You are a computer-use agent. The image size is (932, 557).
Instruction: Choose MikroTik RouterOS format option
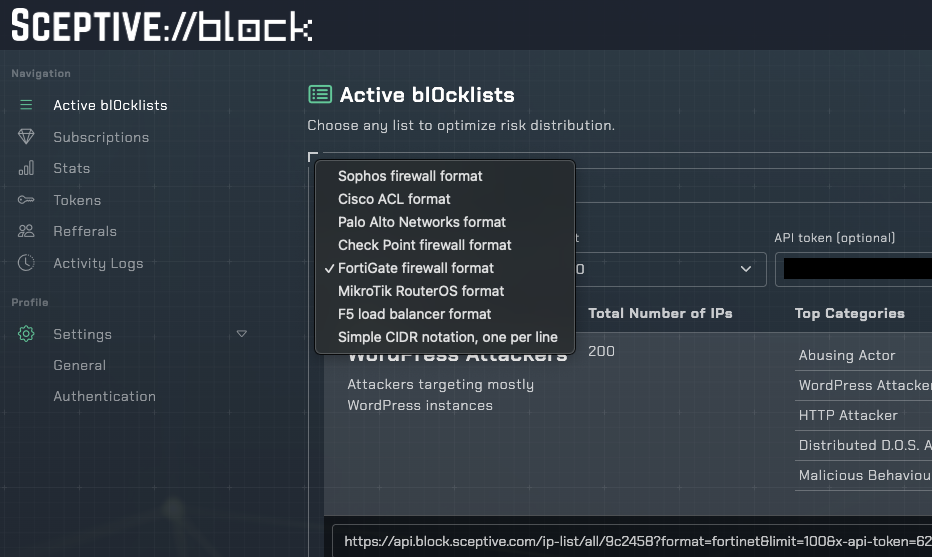pos(421,291)
